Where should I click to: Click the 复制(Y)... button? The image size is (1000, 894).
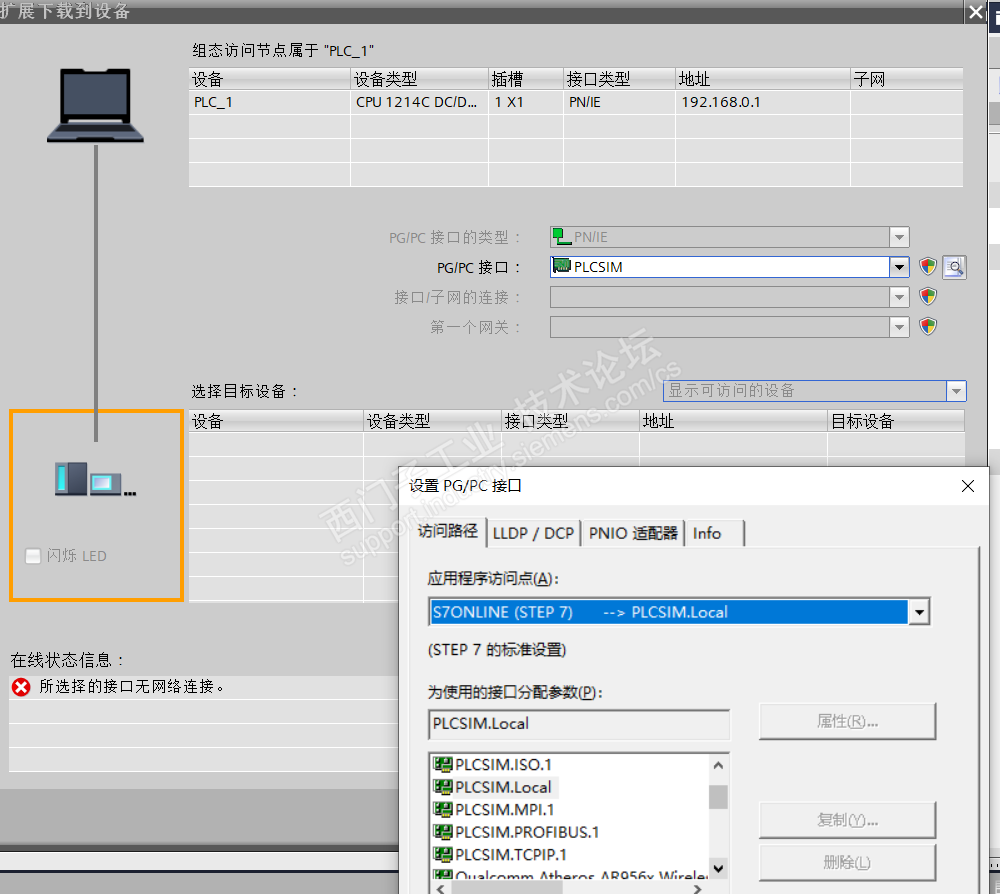click(x=848, y=819)
